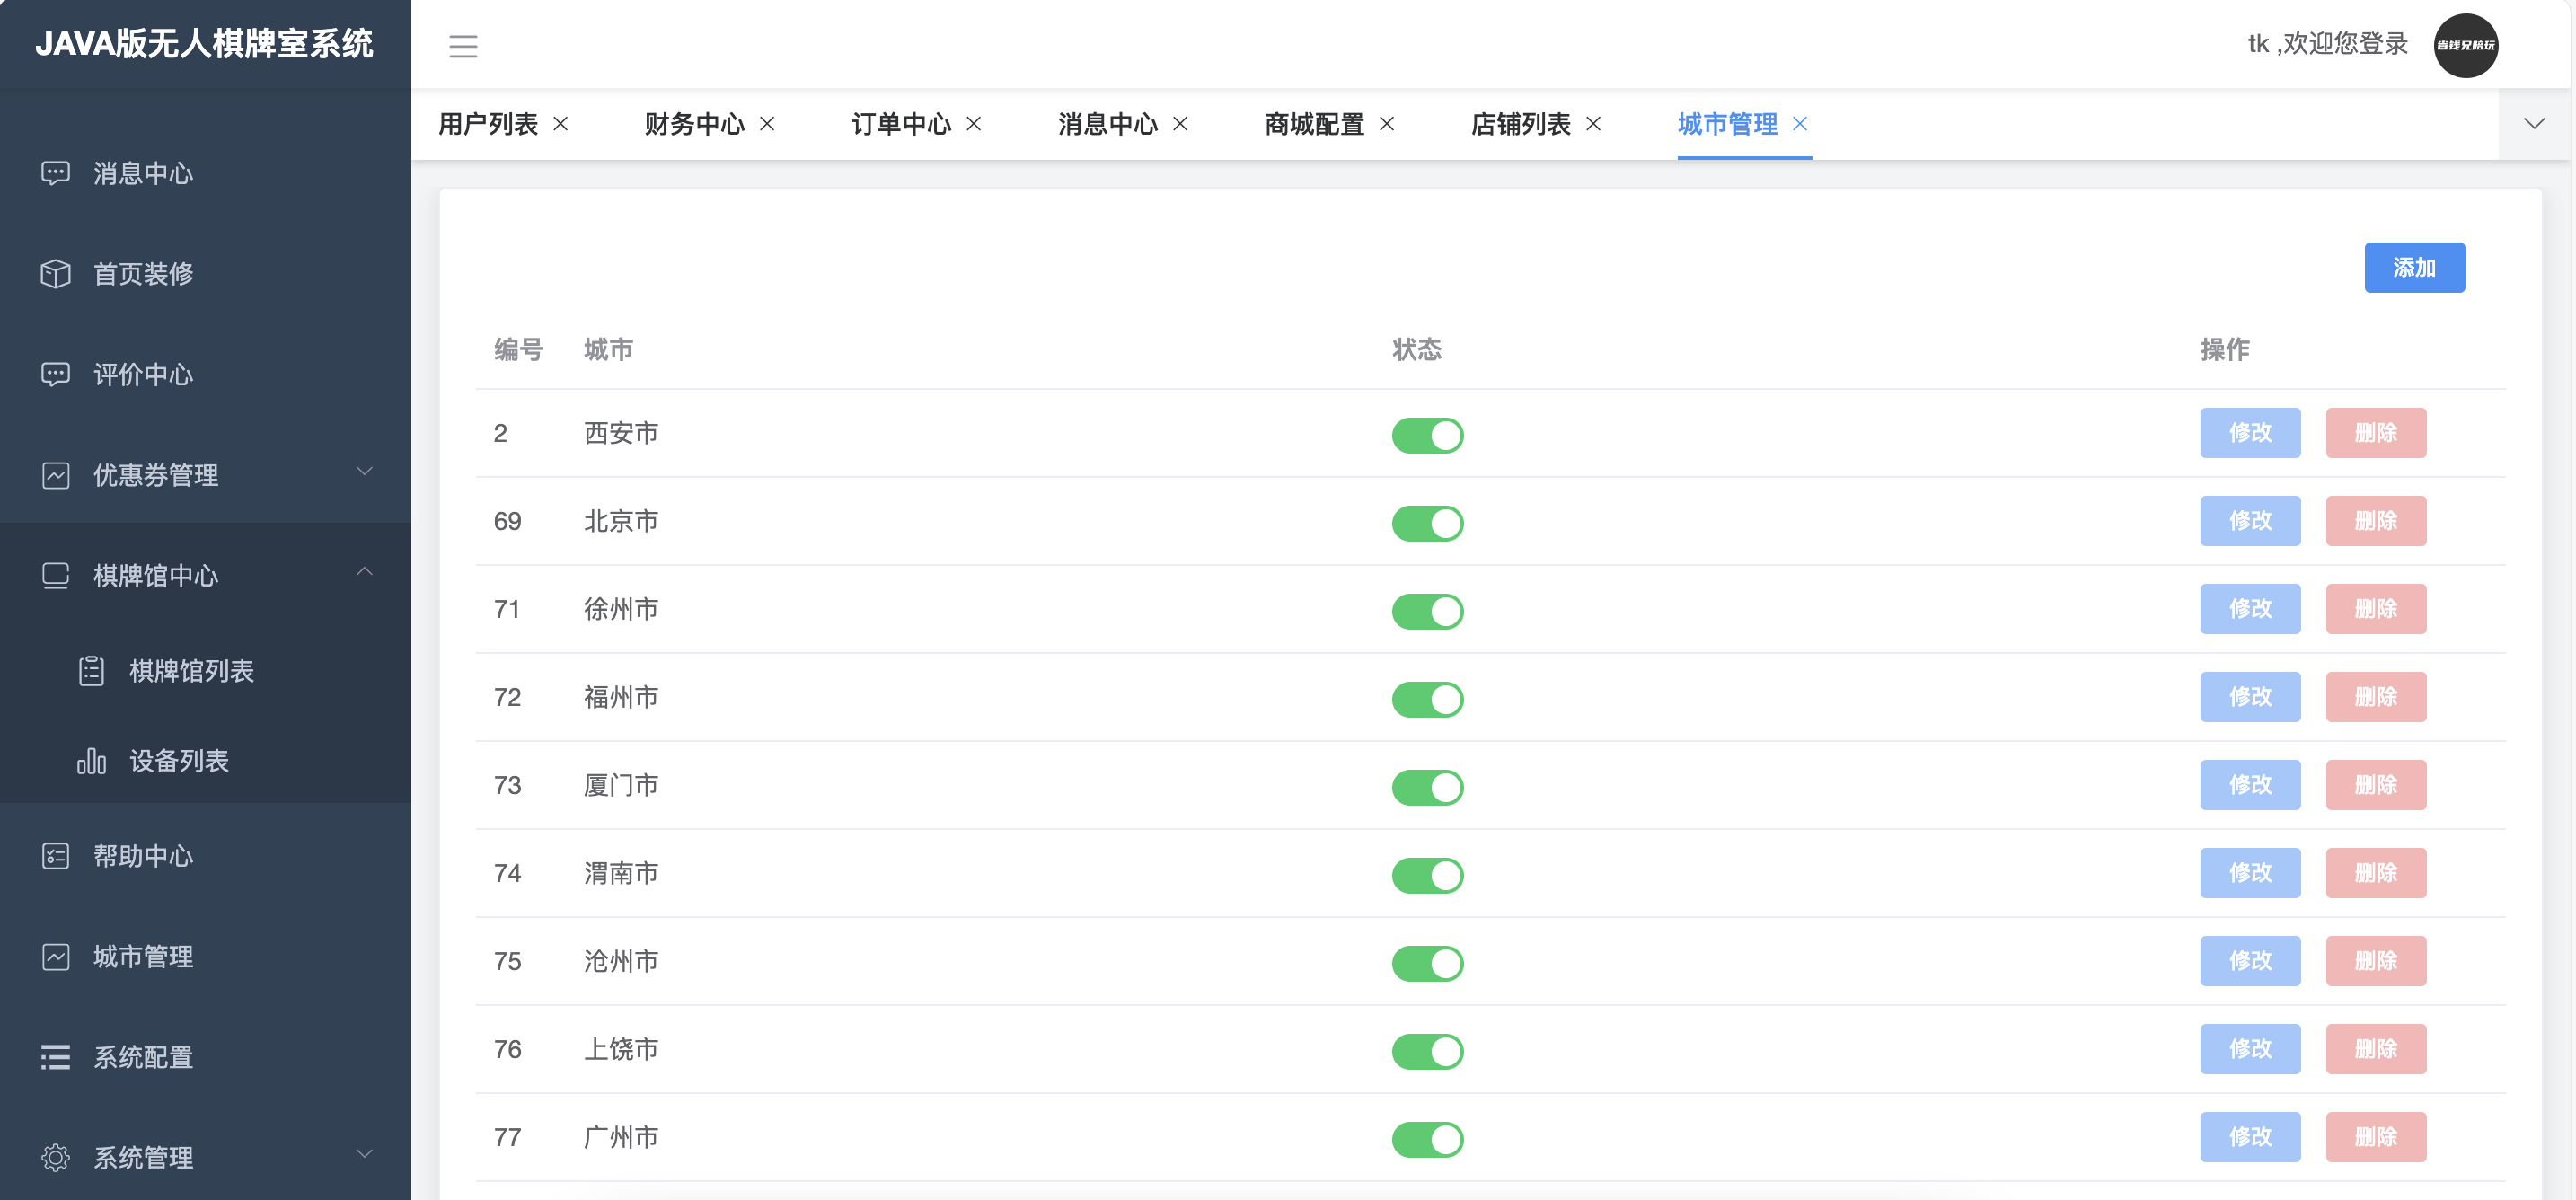Click 删除 for 厦门市
Viewport: 2576px width, 1200px height.
click(2376, 785)
